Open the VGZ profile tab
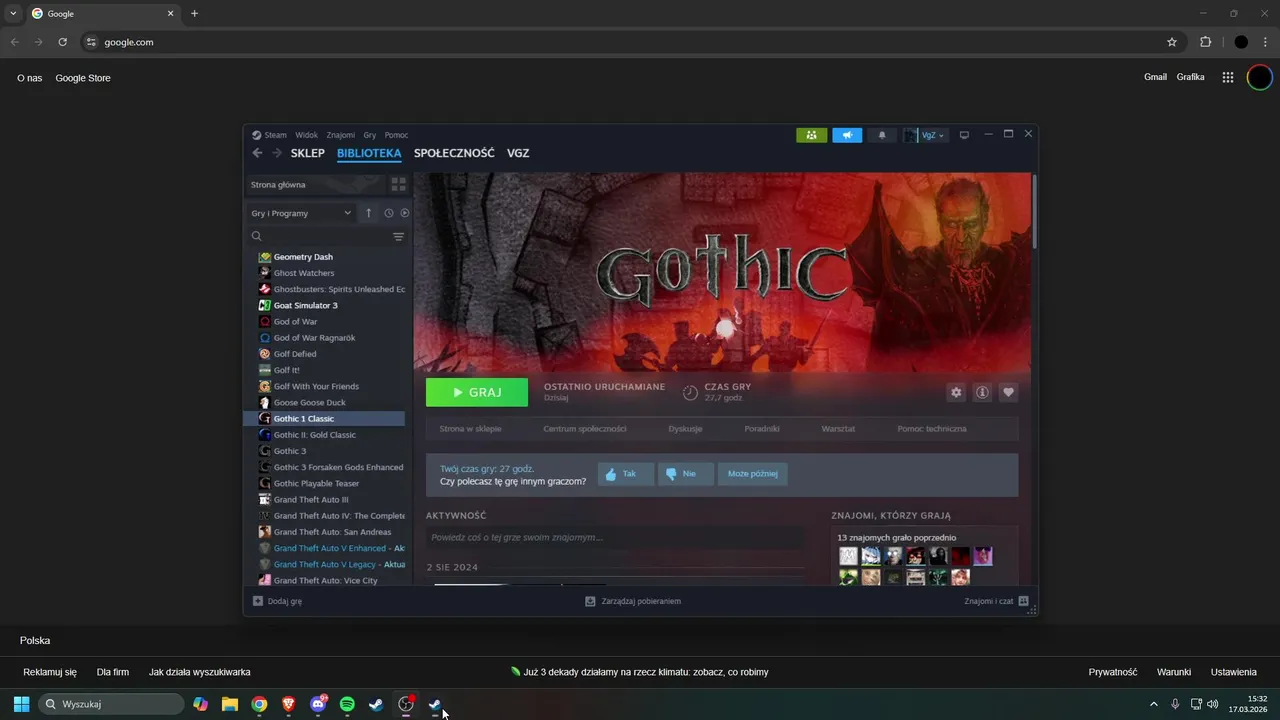The image size is (1280, 720). 518,153
